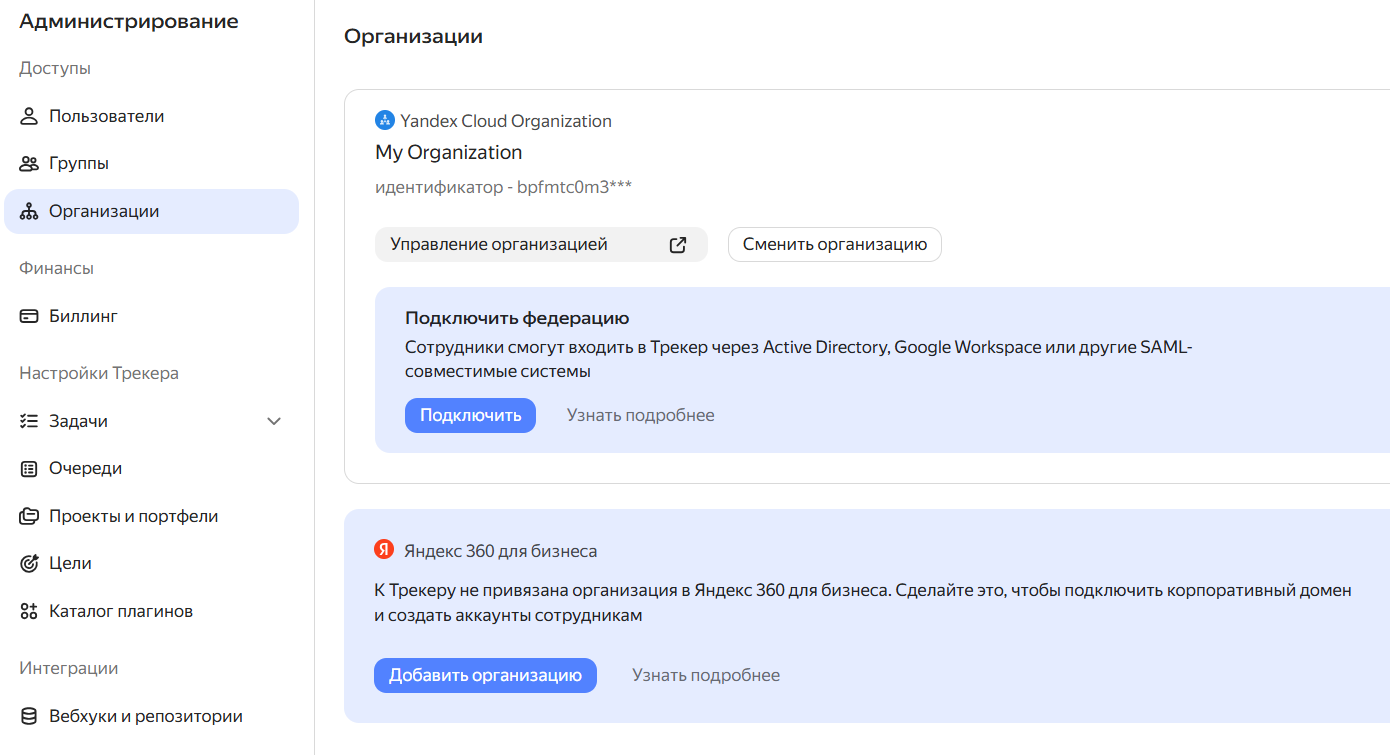Click the My Organization name text

click(x=449, y=152)
